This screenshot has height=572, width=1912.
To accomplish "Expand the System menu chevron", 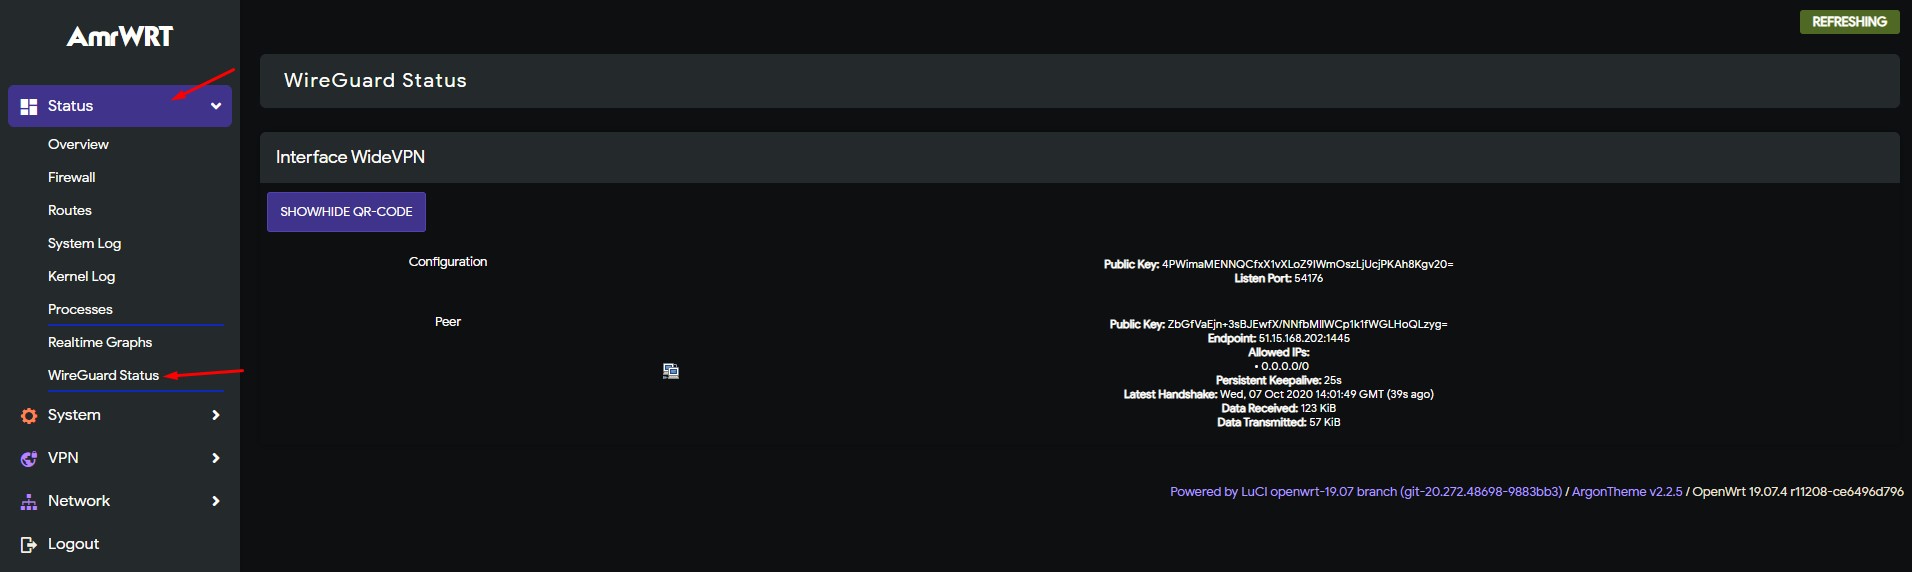I will pos(216,415).
